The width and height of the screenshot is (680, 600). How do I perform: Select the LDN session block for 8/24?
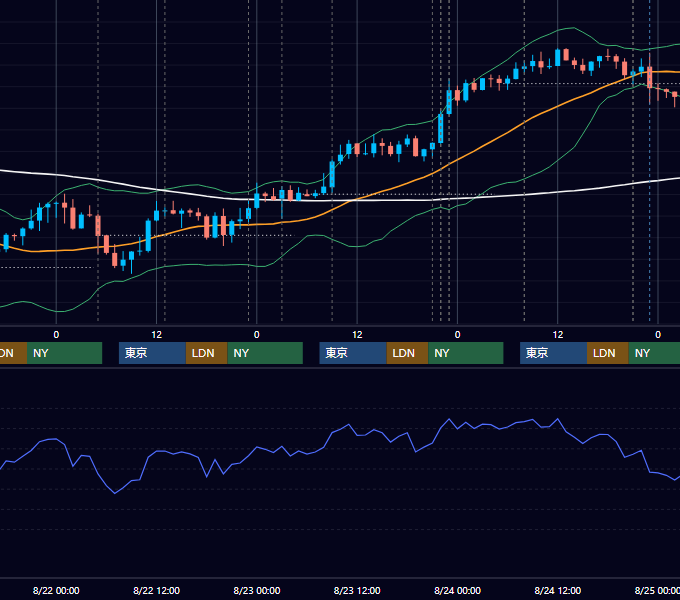pyautogui.click(x=608, y=353)
